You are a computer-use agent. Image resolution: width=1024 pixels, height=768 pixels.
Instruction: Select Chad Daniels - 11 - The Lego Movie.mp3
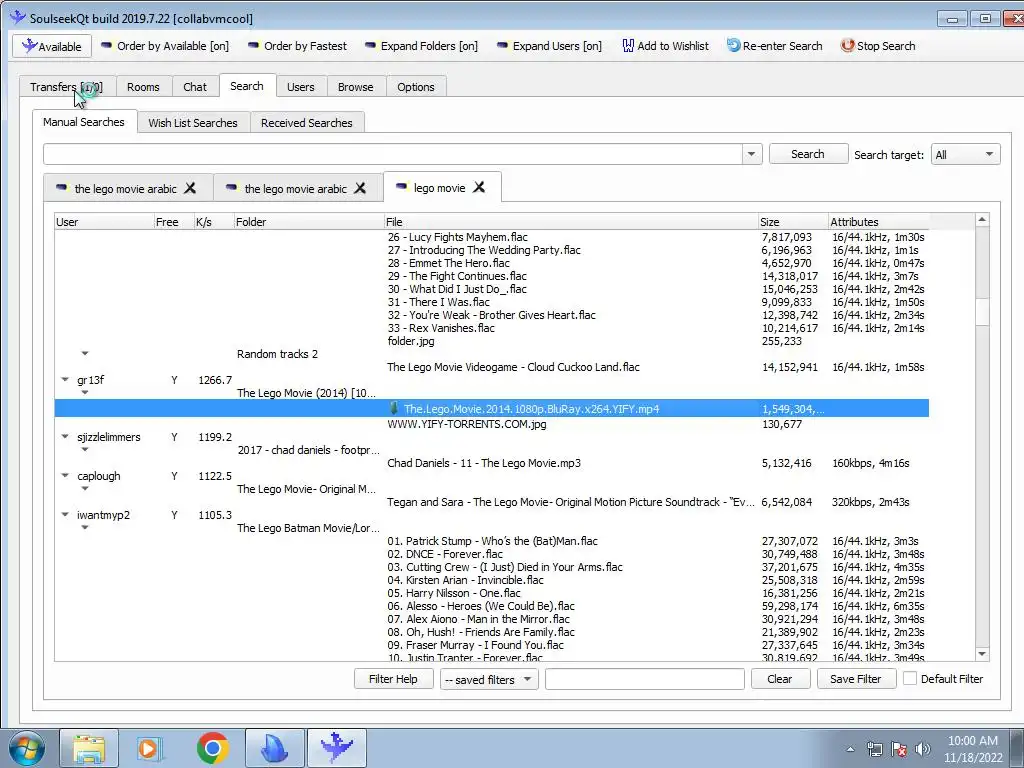click(483, 463)
